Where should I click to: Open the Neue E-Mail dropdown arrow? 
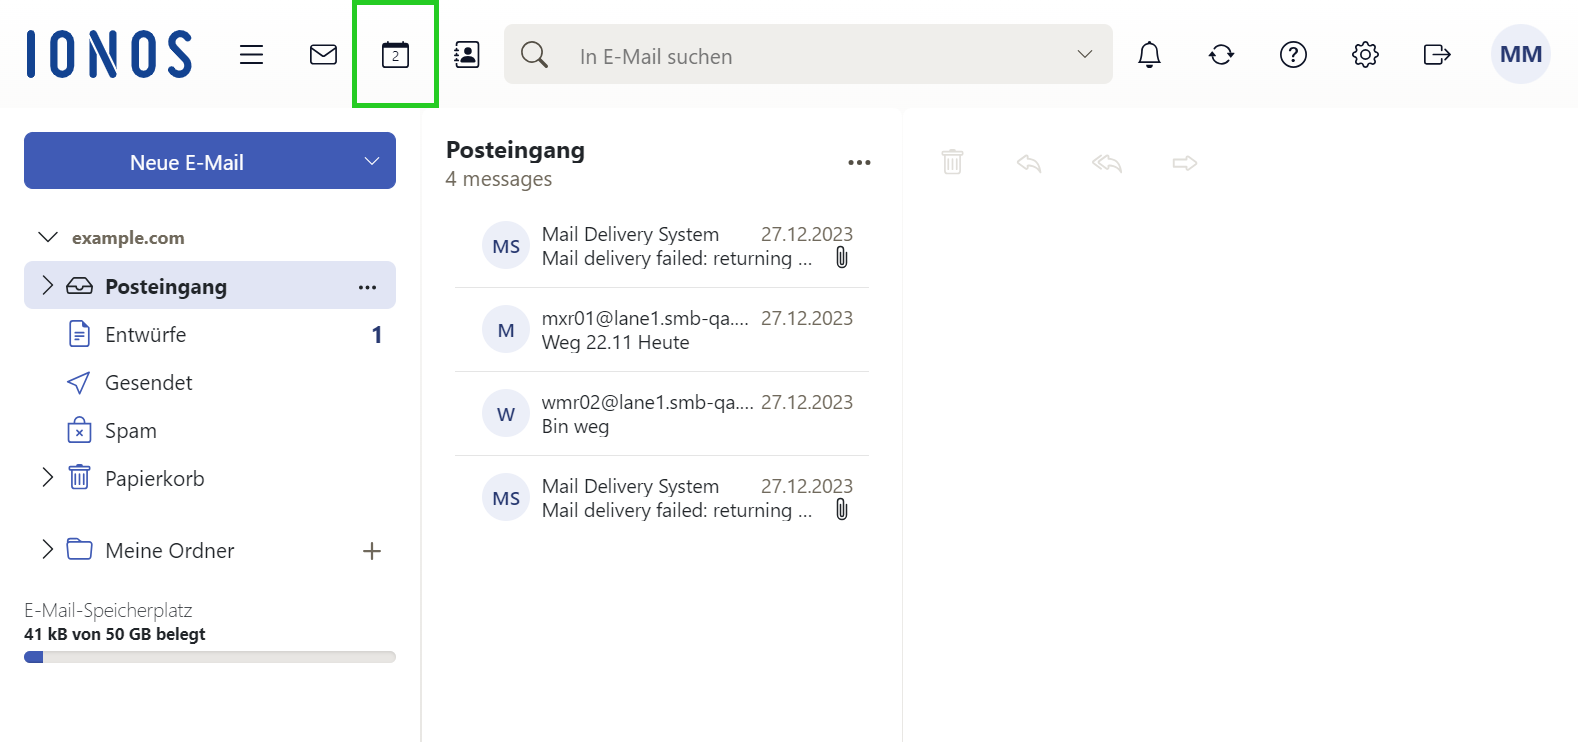pyautogui.click(x=372, y=161)
